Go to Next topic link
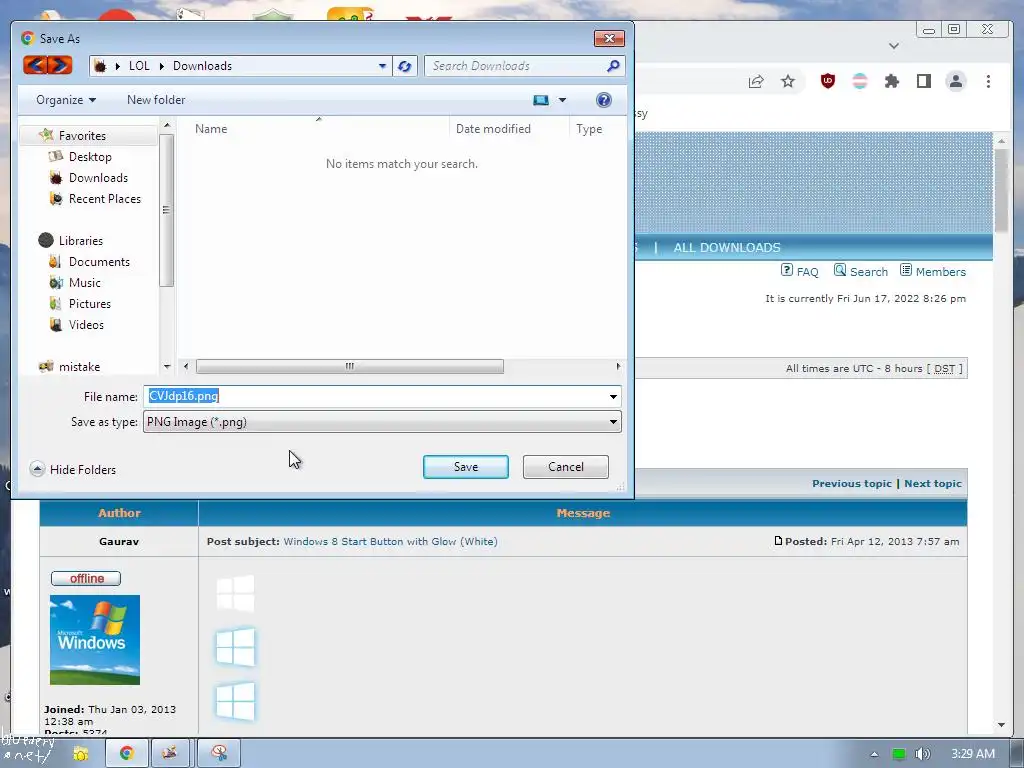The height and width of the screenshot is (768, 1024). (x=933, y=483)
